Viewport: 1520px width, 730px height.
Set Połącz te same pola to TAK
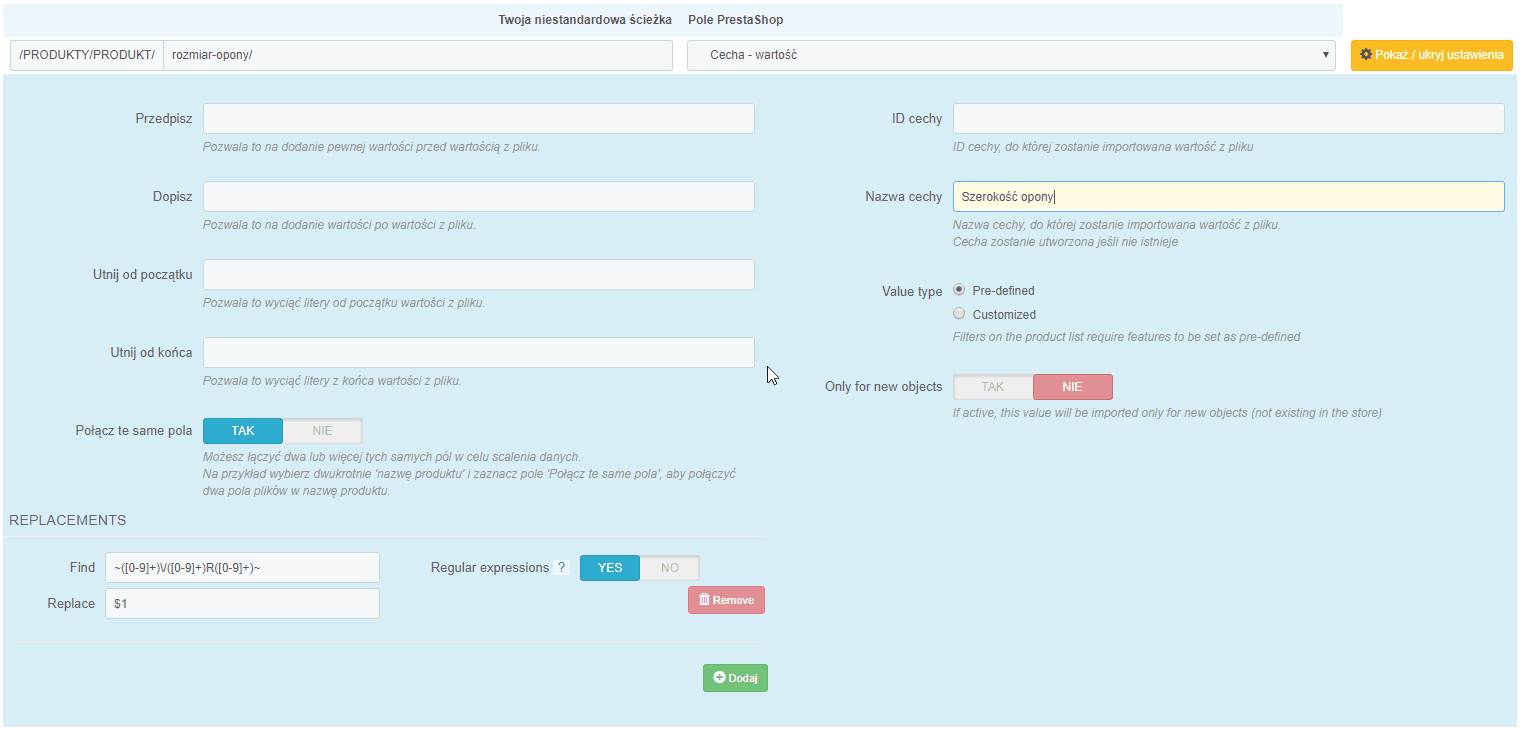pyautogui.click(x=243, y=431)
